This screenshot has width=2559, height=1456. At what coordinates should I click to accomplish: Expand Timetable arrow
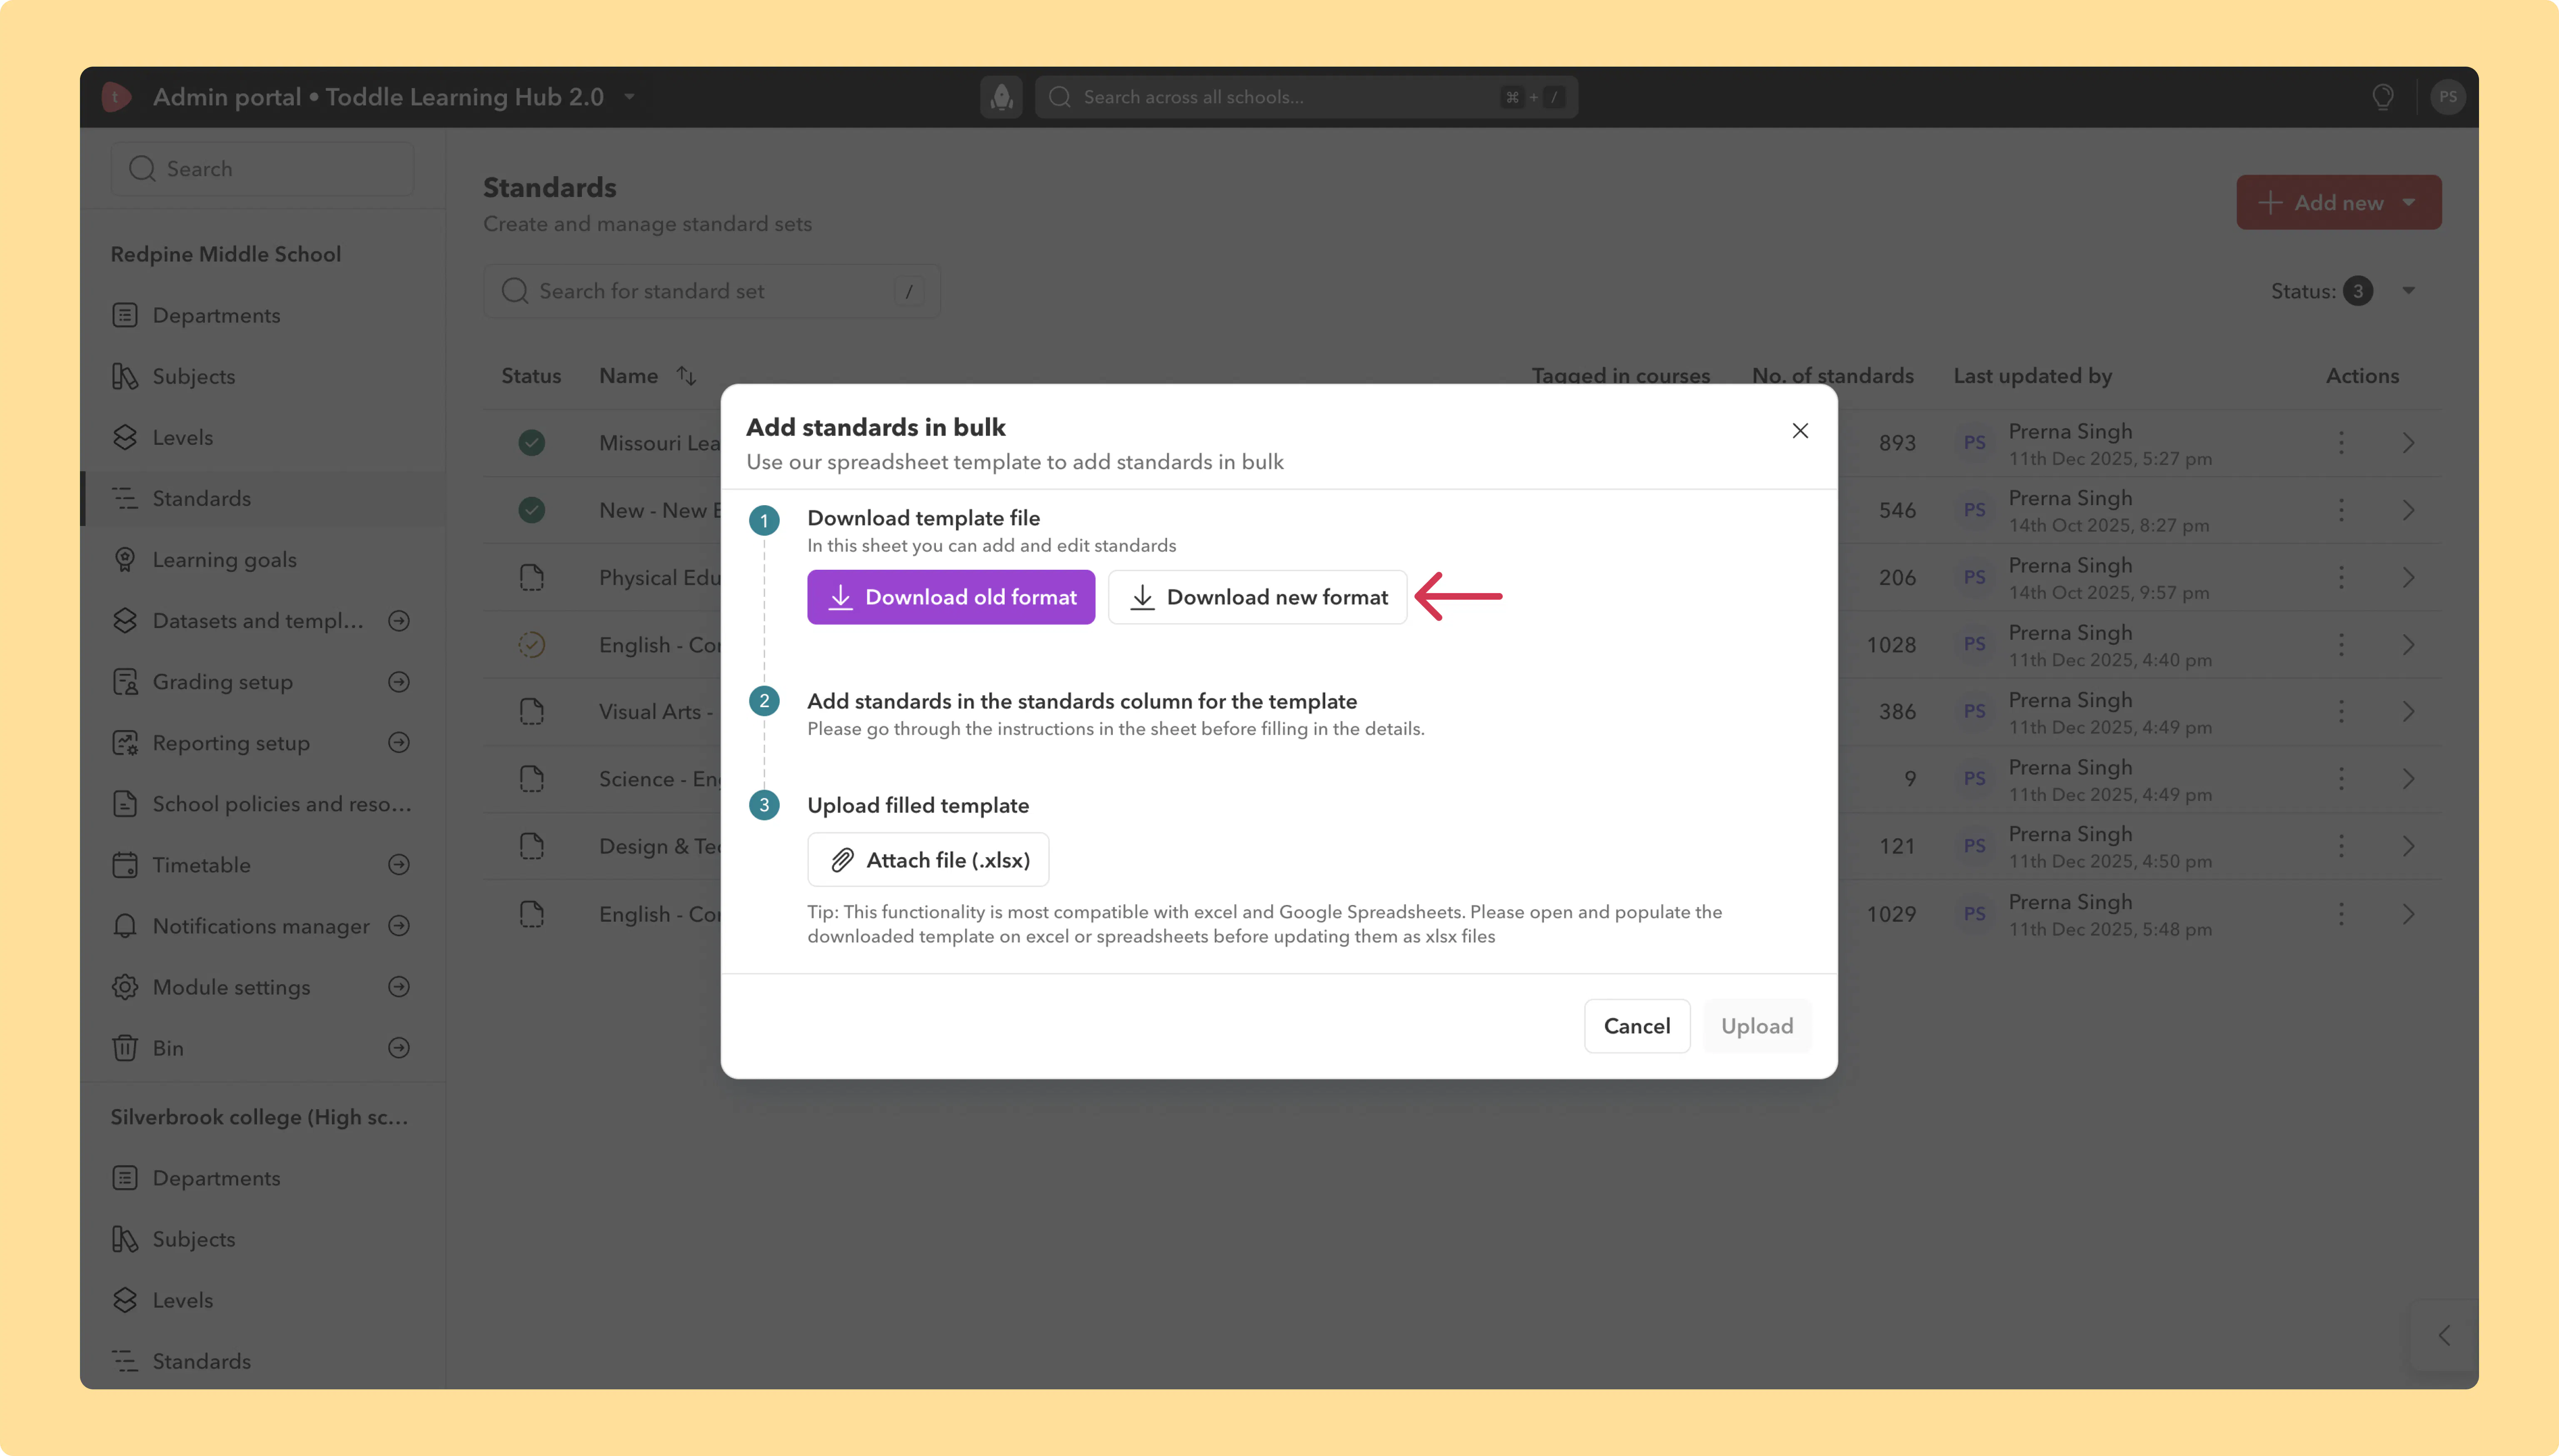click(399, 865)
